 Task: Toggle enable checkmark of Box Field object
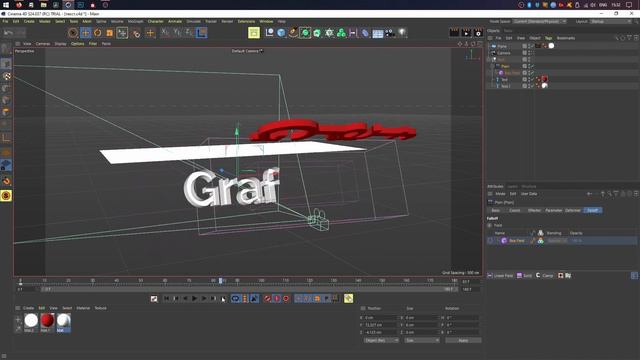pyautogui.click(x=532, y=73)
